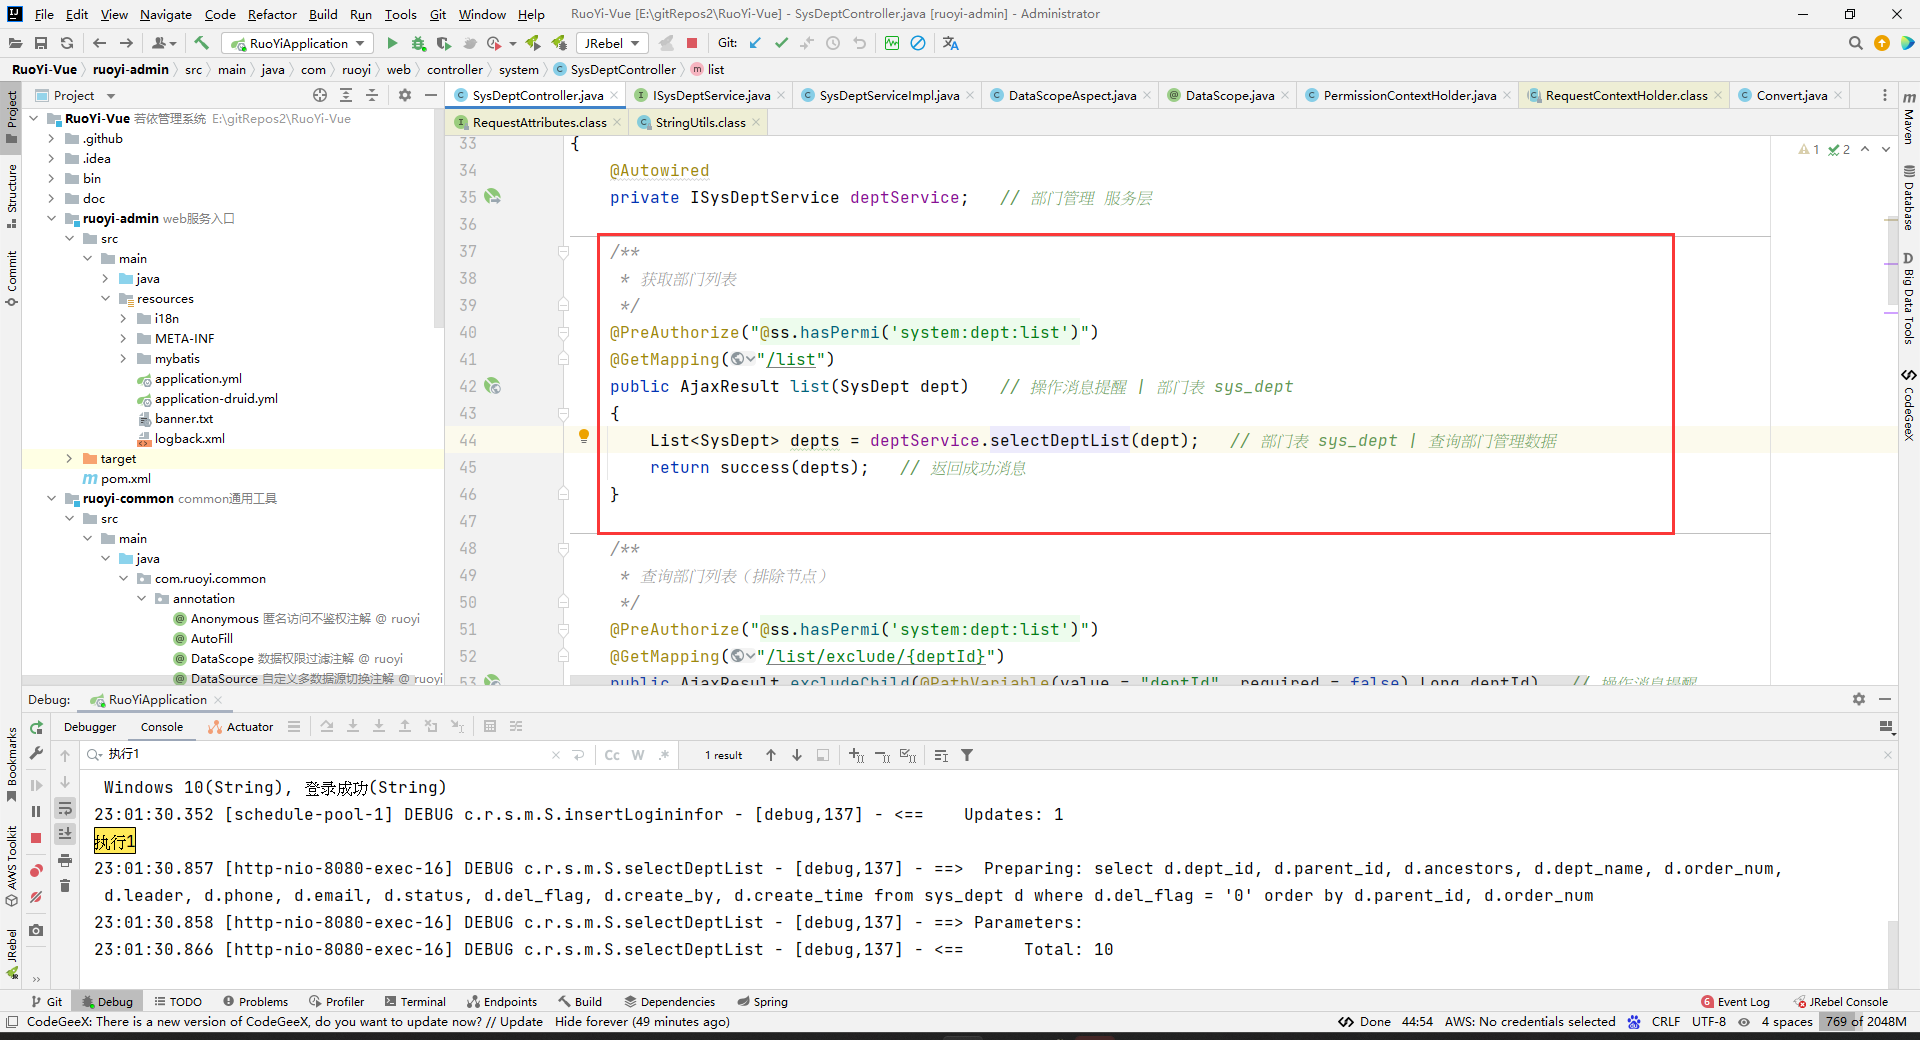Expand all in Project panel
This screenshot has height=1040, width=1920.
click(x=346, y=95)
